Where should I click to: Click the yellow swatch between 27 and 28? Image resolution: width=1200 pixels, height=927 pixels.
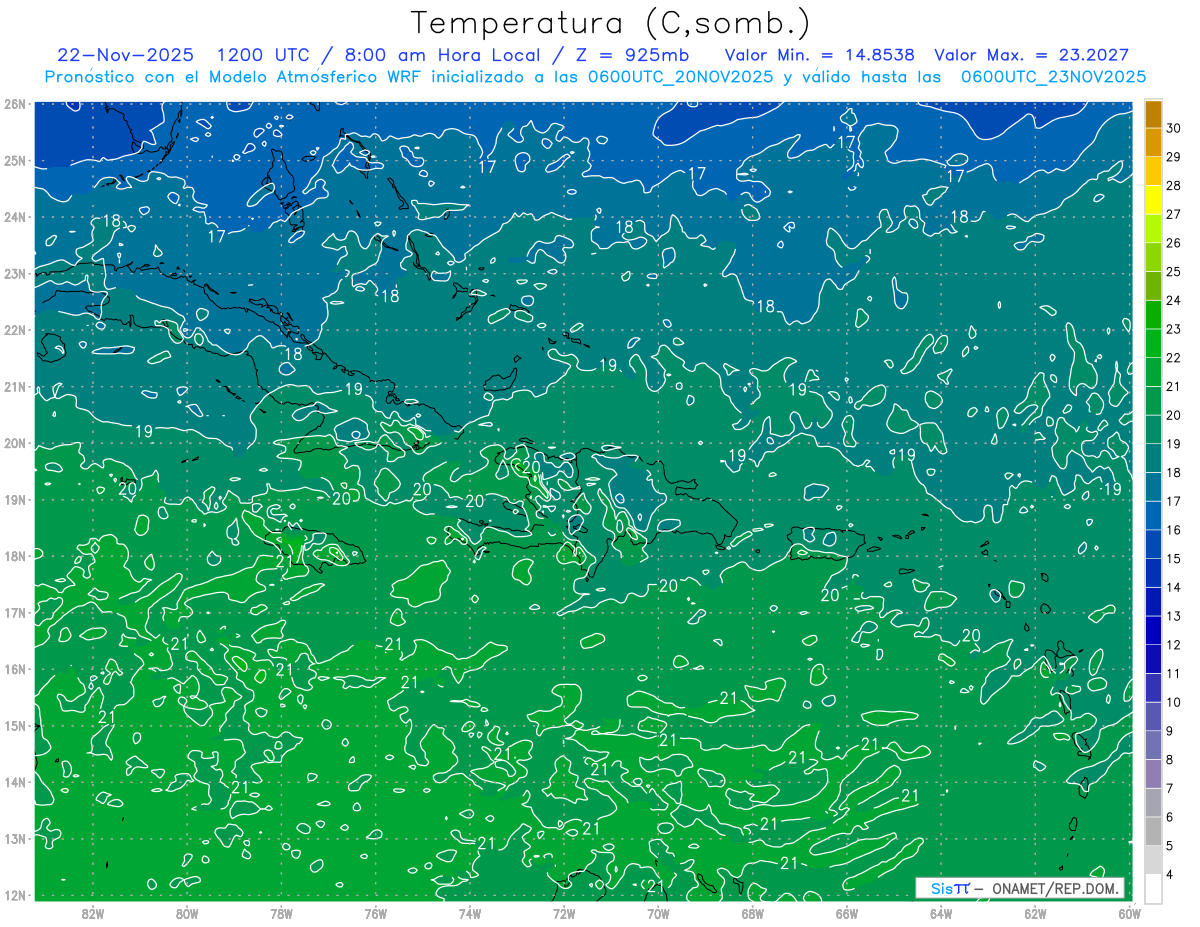pos(1153,200)
